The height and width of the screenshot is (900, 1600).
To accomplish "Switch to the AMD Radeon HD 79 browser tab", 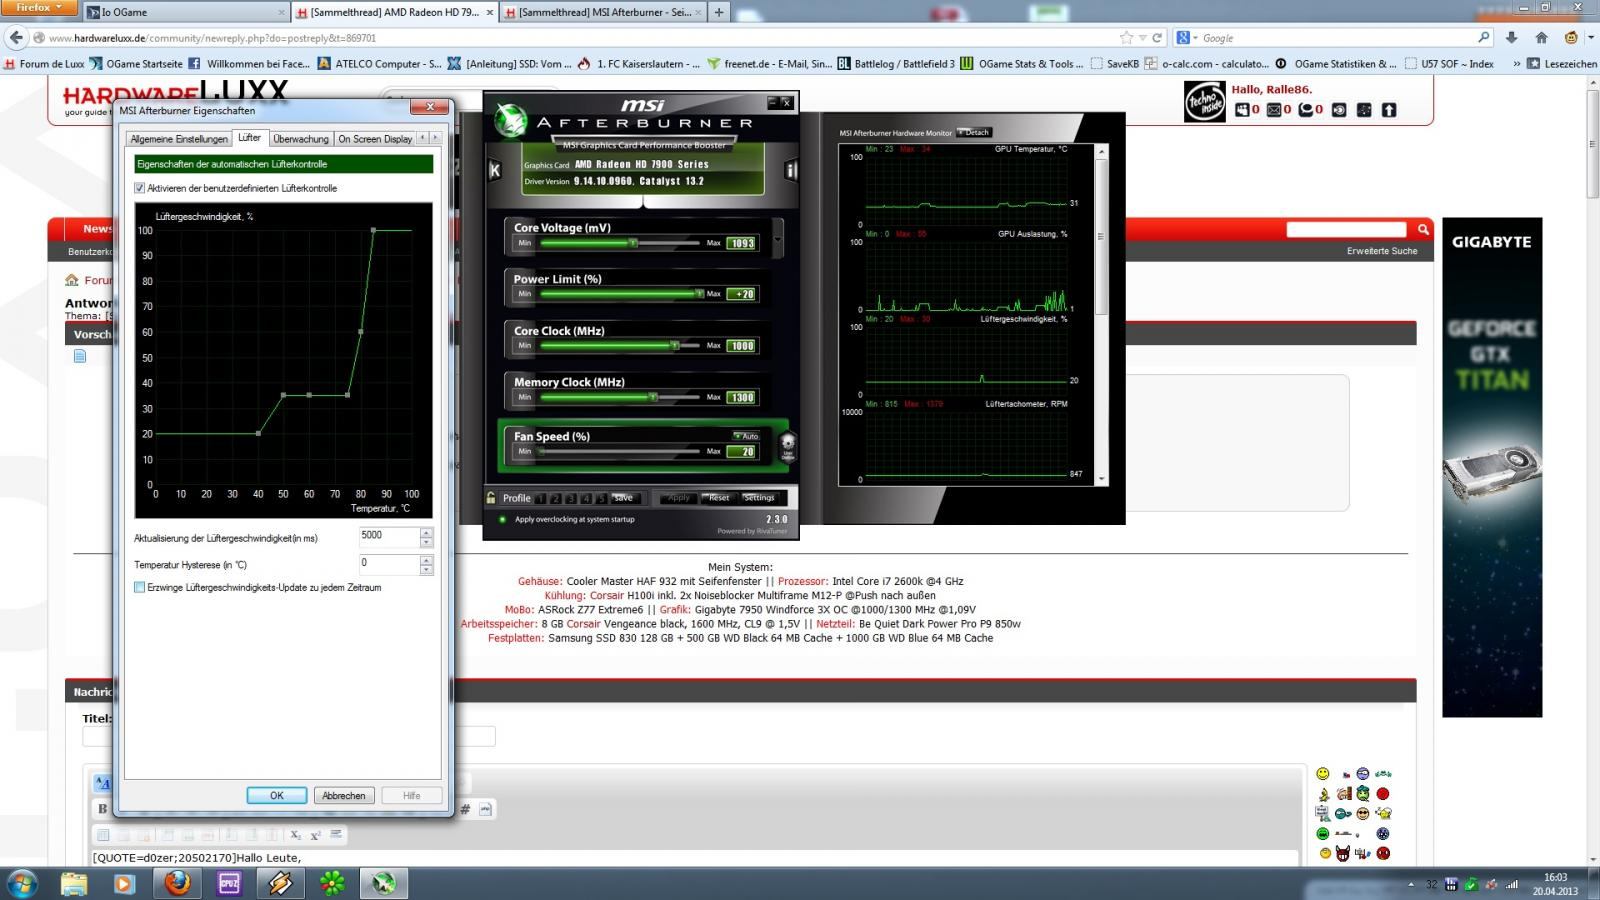I will tap(395, 12).
